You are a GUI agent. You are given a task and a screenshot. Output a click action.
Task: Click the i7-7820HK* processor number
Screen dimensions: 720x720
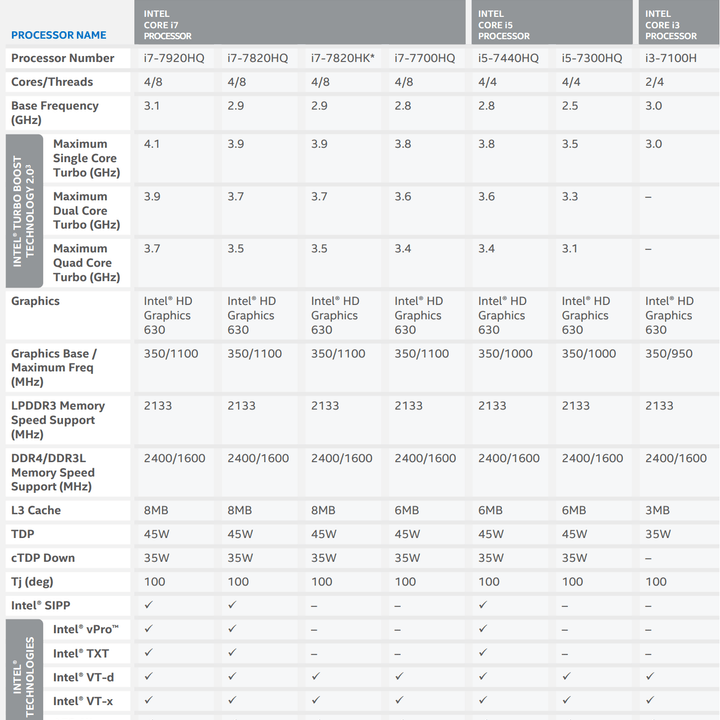tap(343, 58)
